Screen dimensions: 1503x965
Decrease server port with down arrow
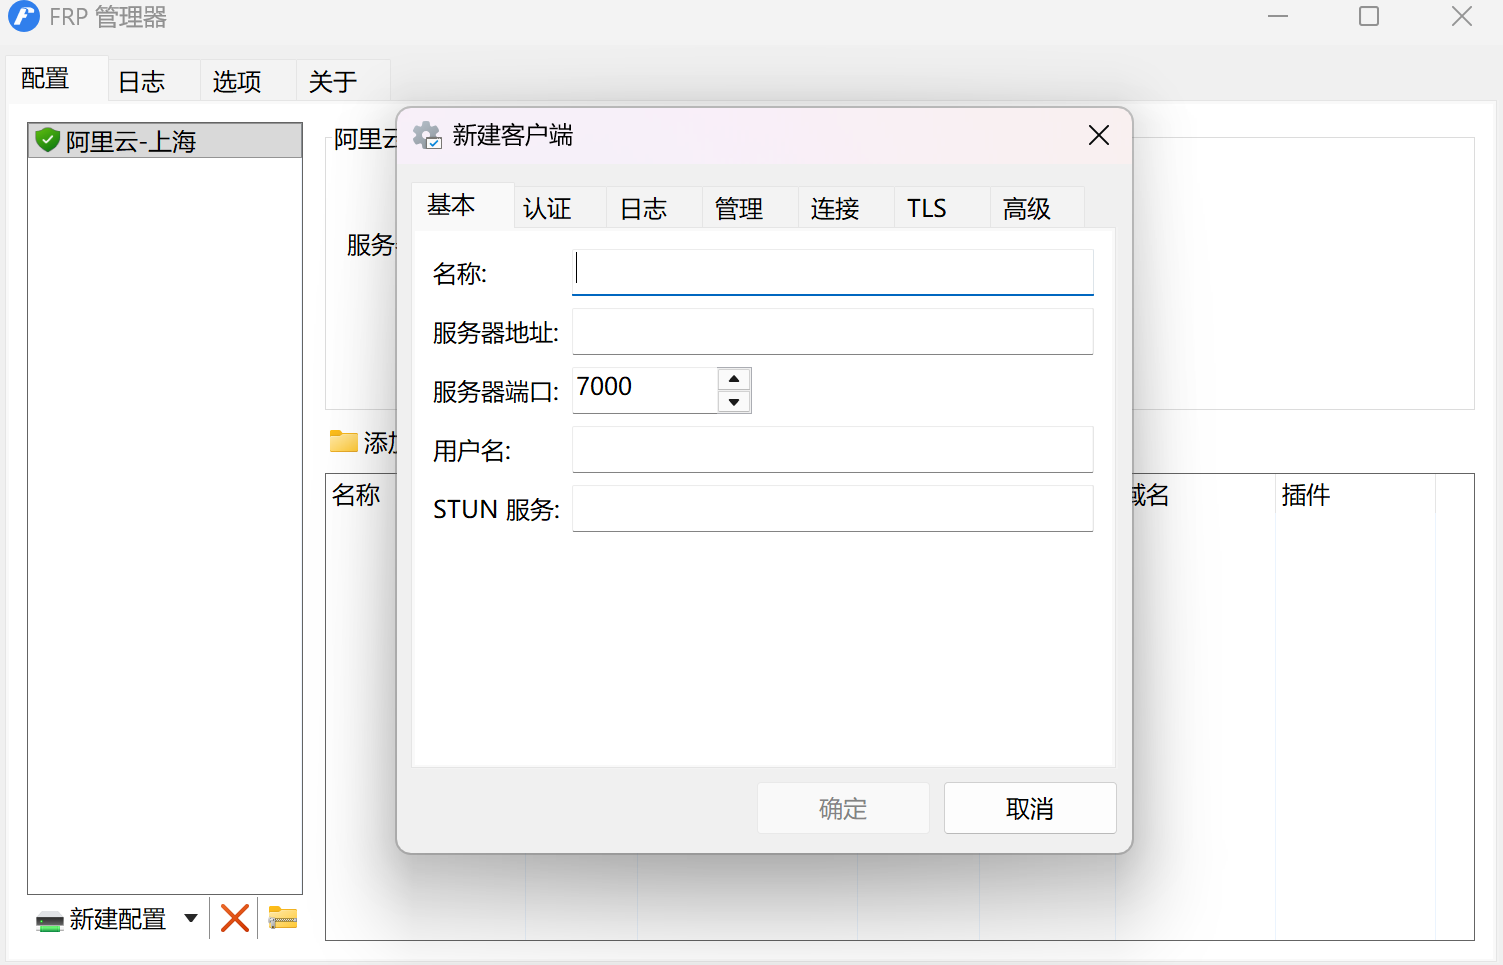click(734, 402)
